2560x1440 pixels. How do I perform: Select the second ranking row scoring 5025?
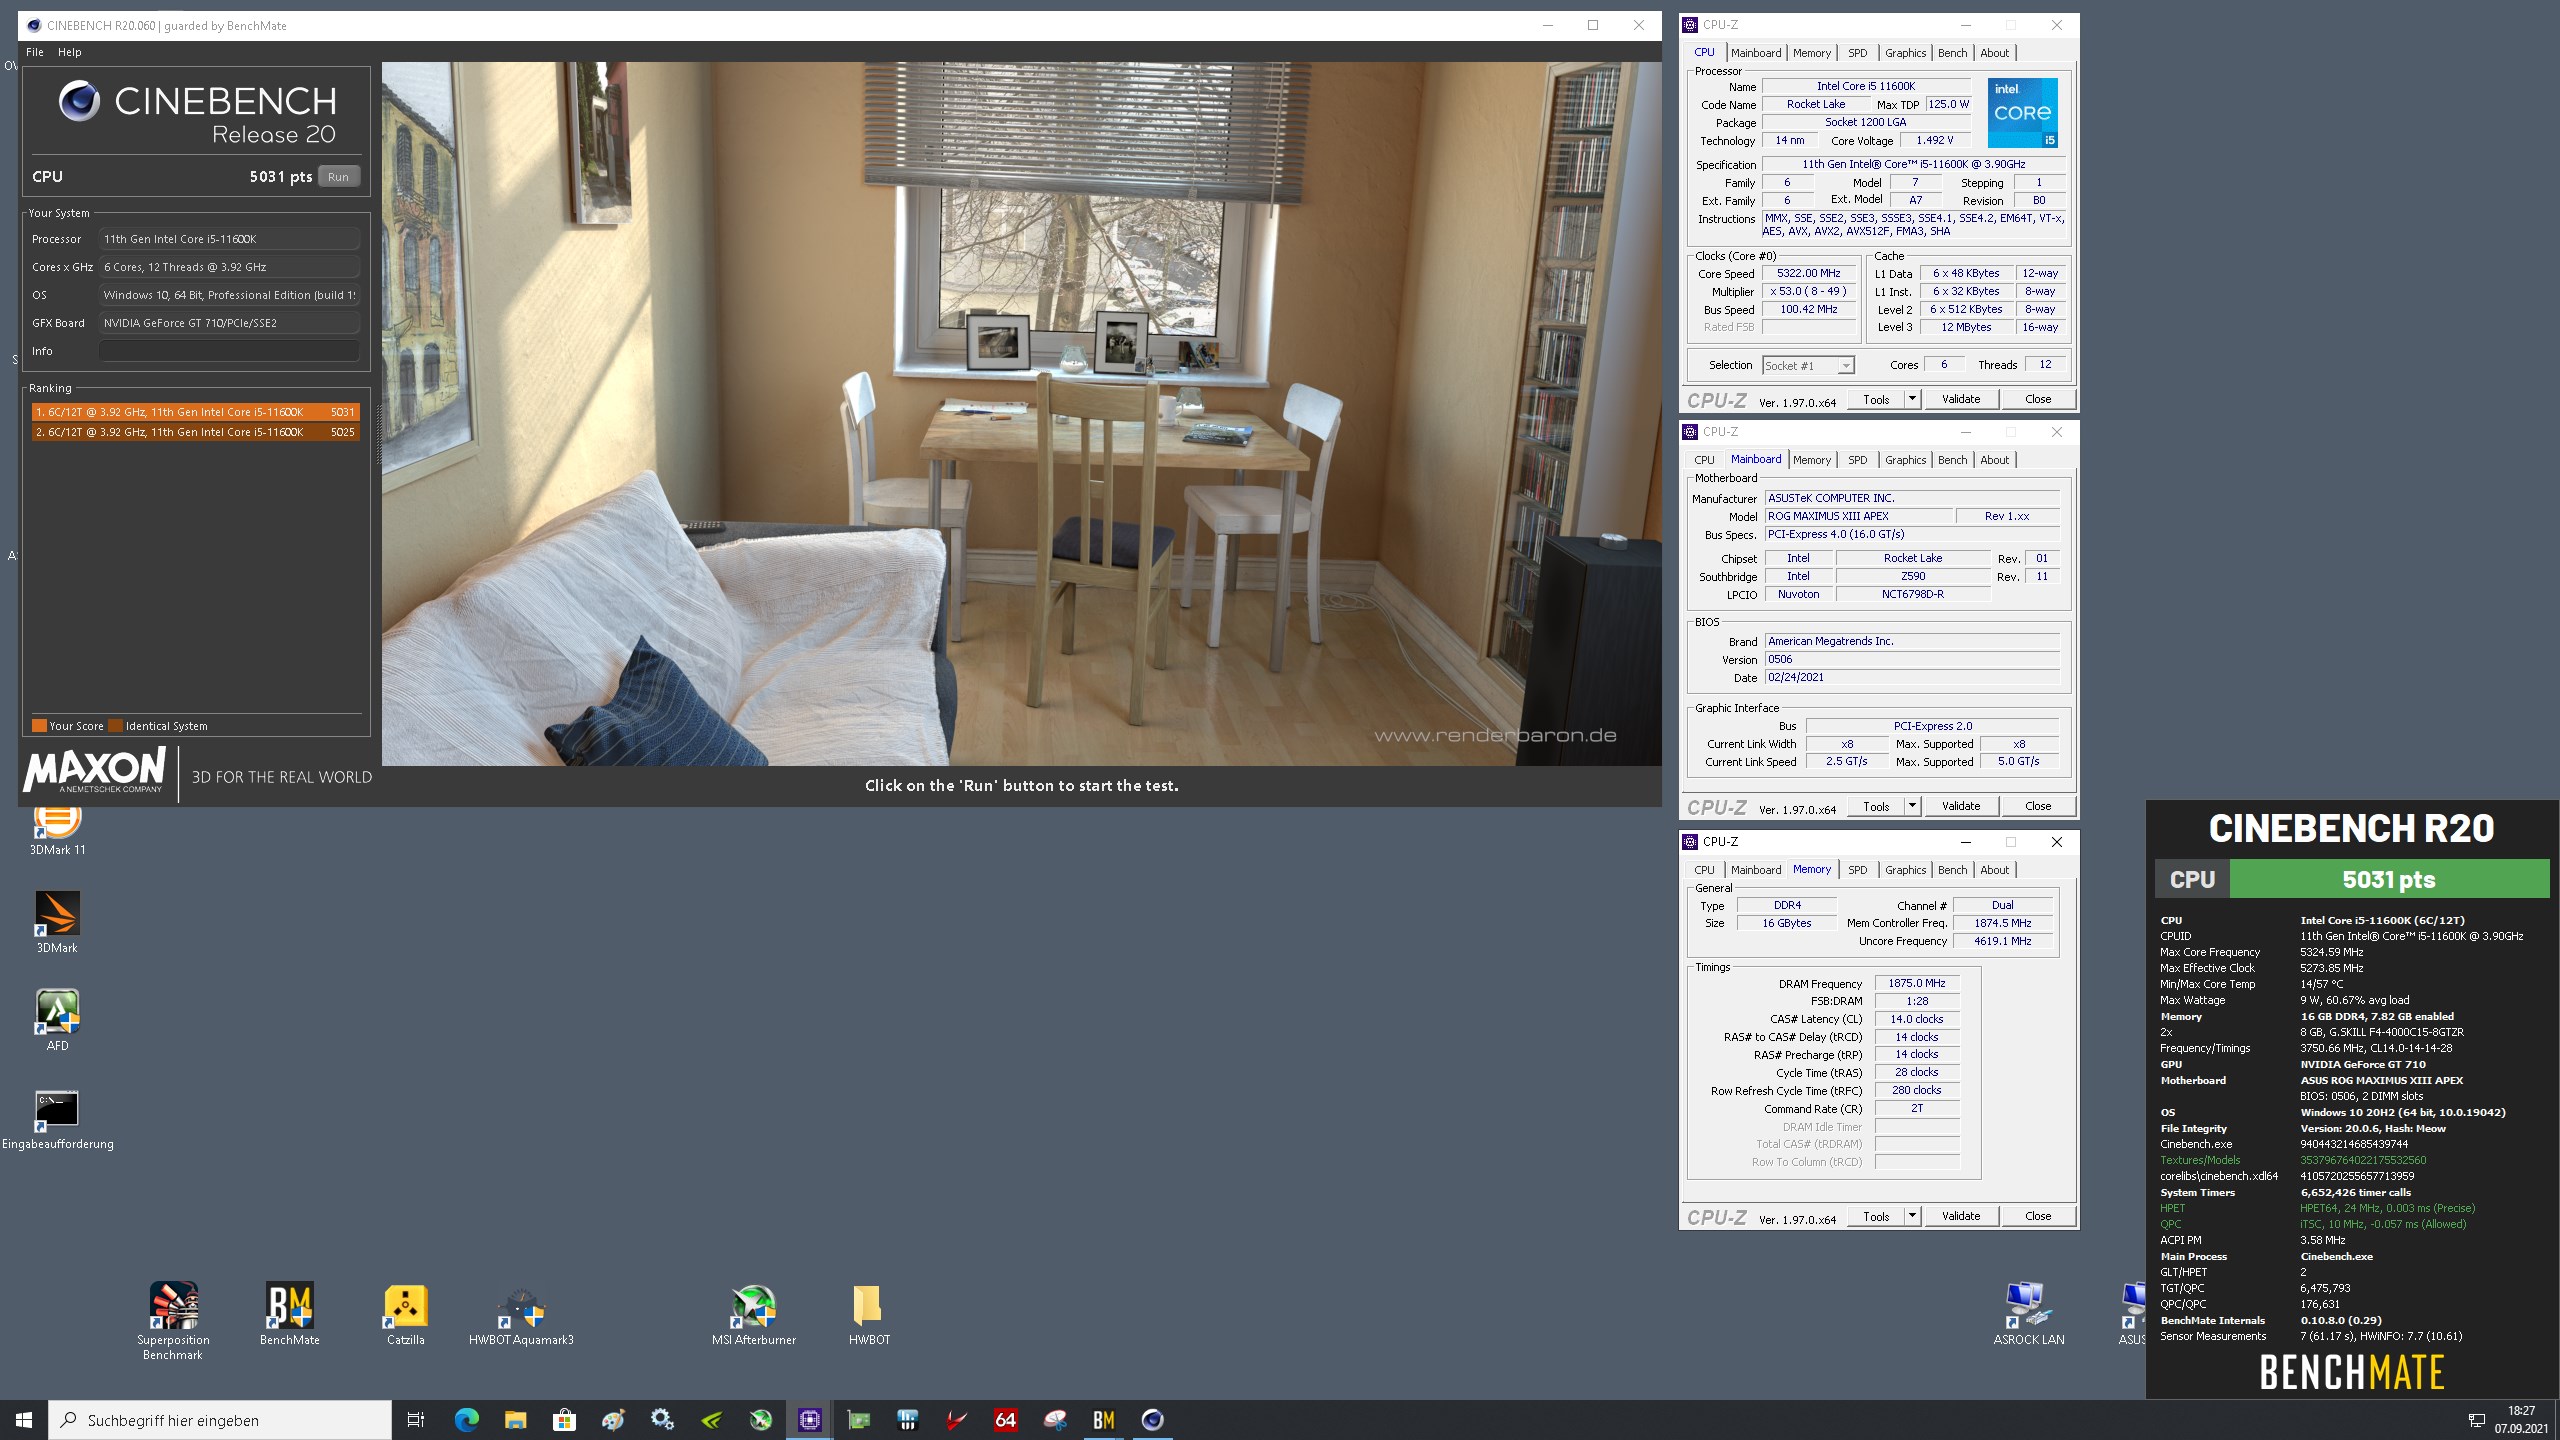(196, 432)
